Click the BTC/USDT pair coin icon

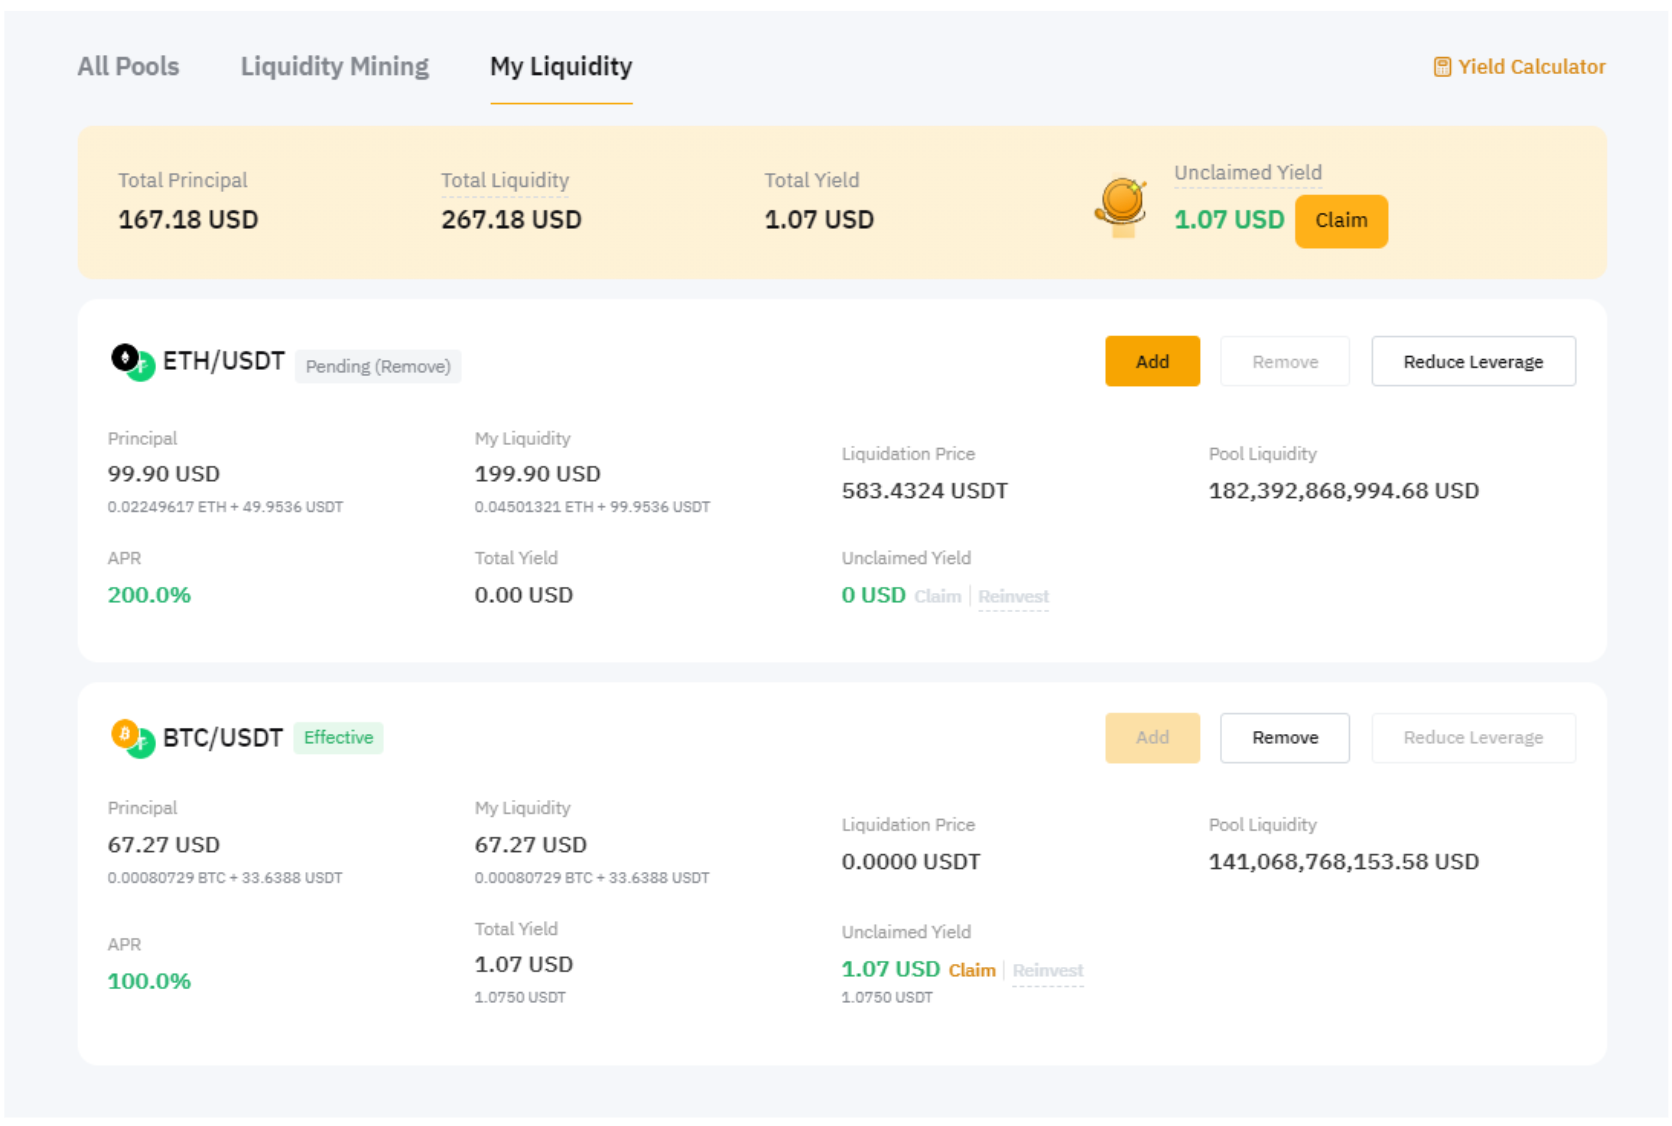pos(132,738)
